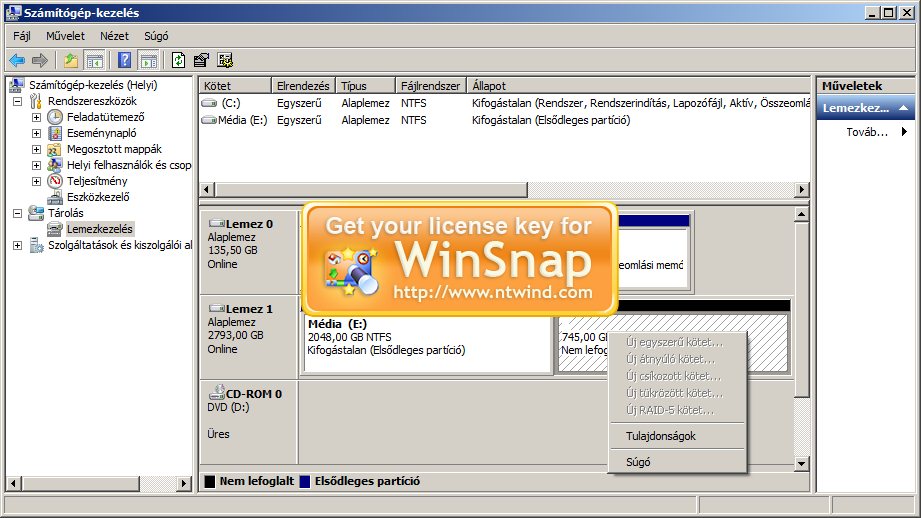Screen dimensions: 921x518
Task: Click the Helyi felhasználók users icon
Action: (55, 165)
